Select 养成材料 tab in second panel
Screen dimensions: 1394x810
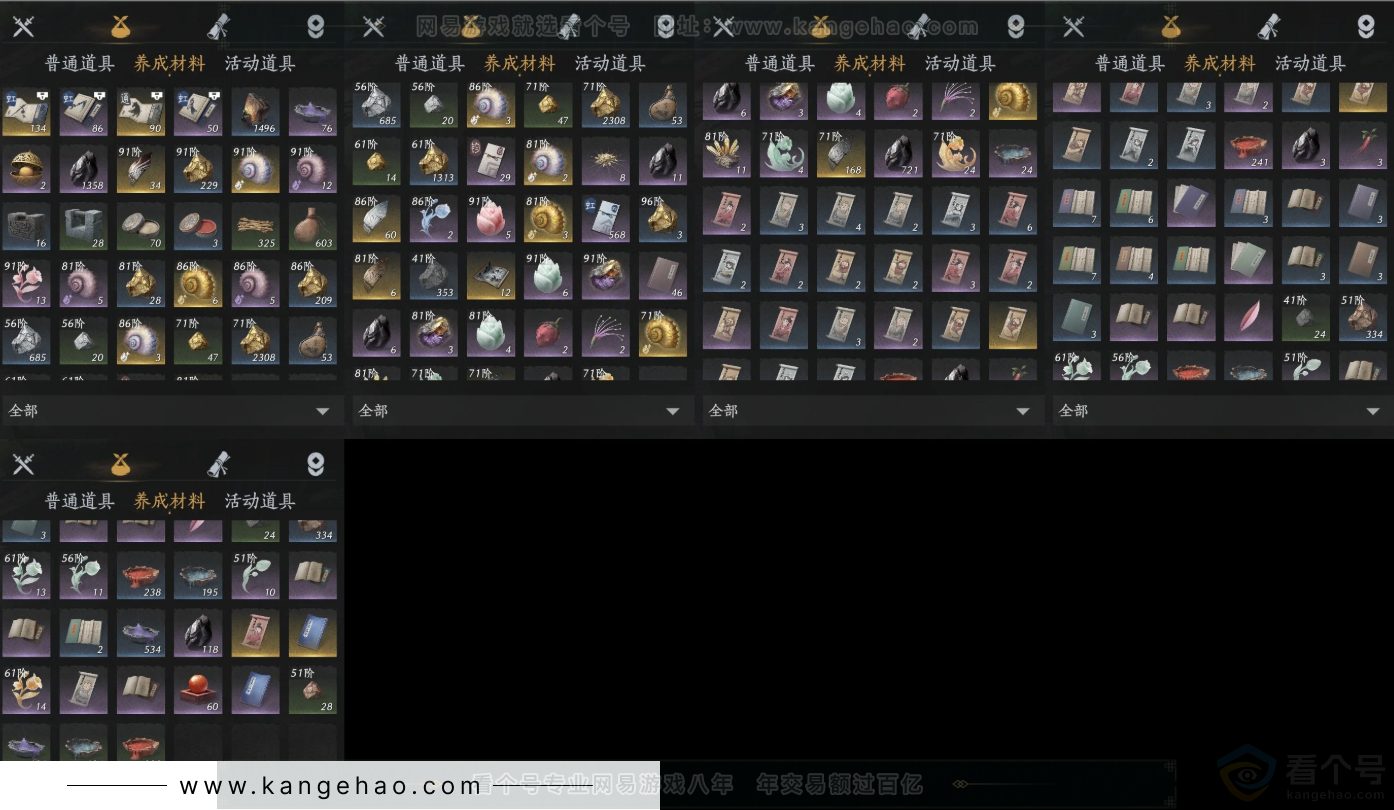520,64
